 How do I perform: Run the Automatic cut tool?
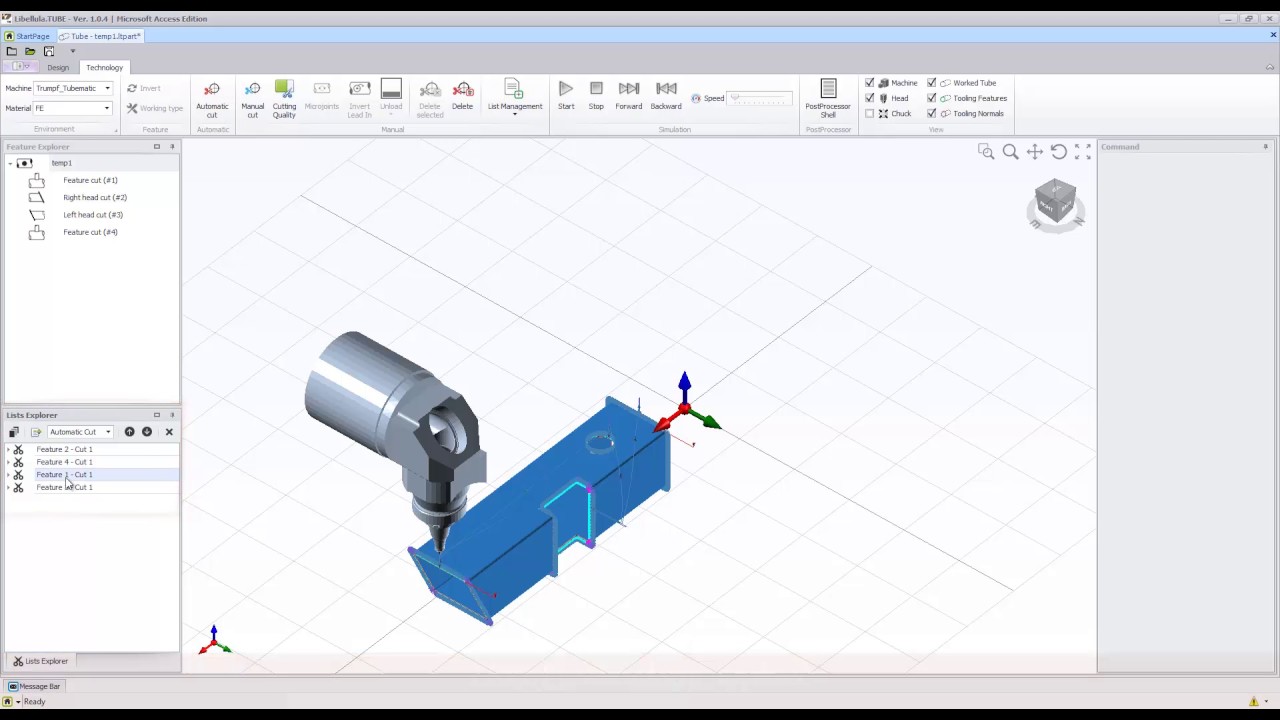tap(212, 99)
